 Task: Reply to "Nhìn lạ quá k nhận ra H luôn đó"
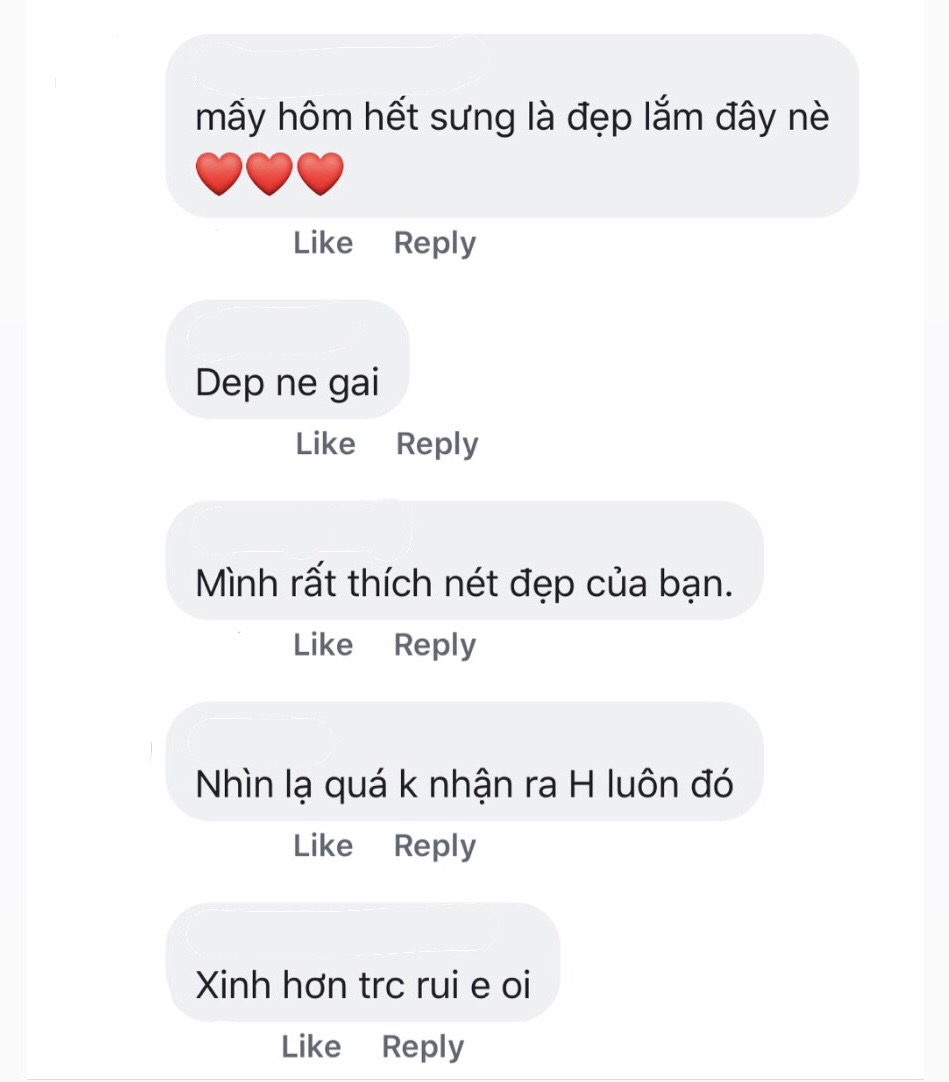[434, 846]
